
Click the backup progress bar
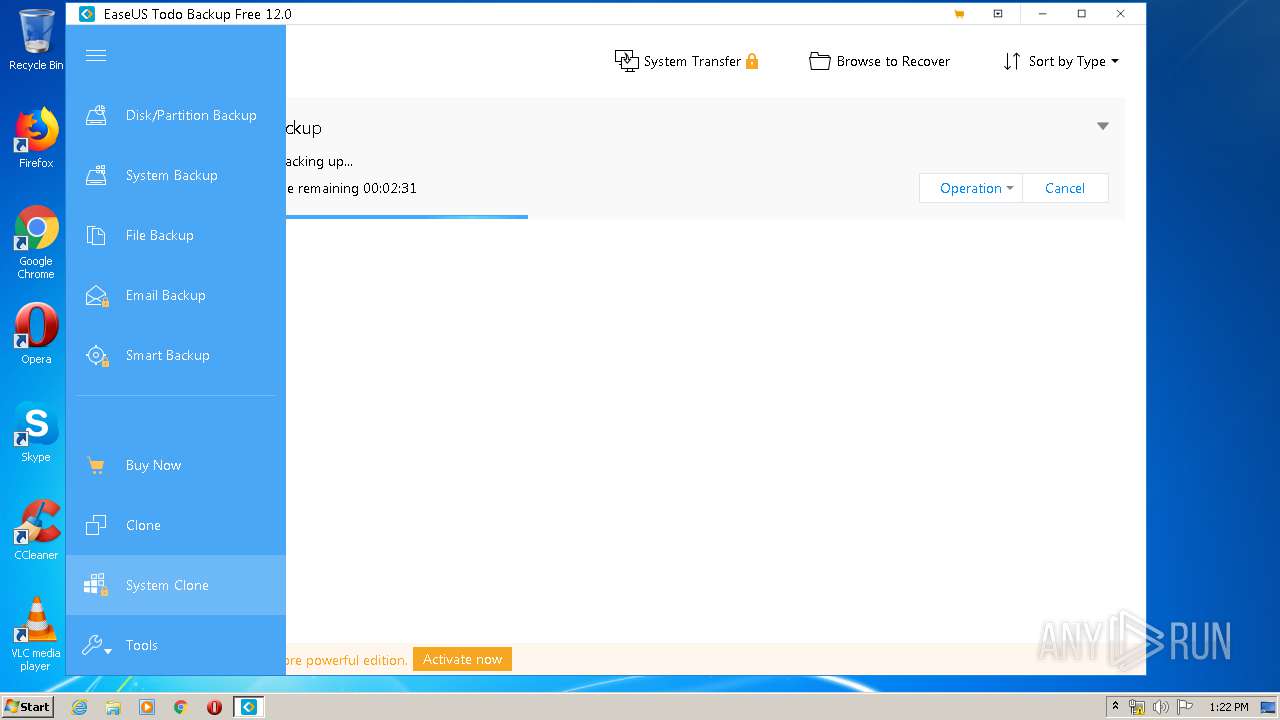tap(406, 216)
